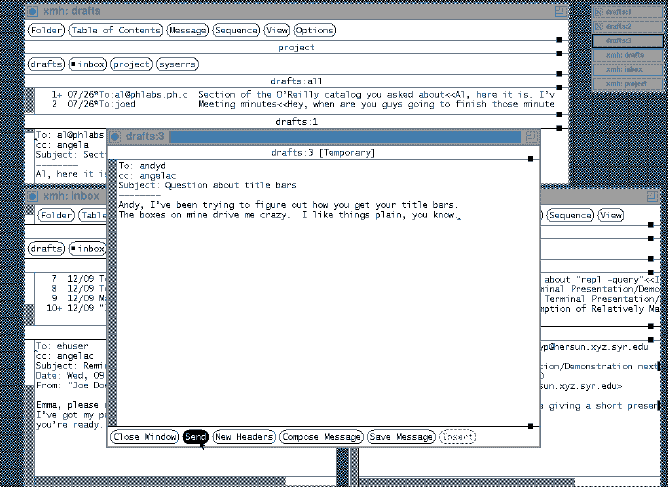Click the highlighted drafts:3 entry in the icon box

tap(626, 41)
